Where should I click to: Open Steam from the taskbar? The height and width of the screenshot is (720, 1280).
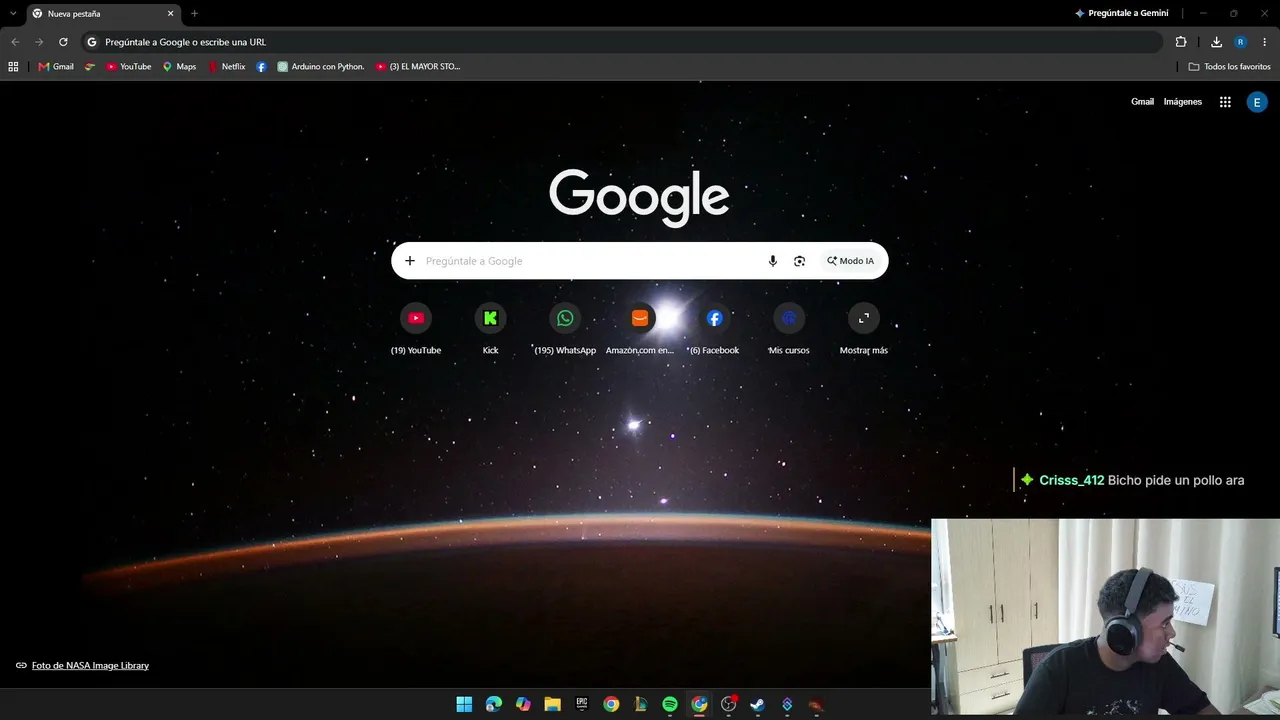[758, 704]
